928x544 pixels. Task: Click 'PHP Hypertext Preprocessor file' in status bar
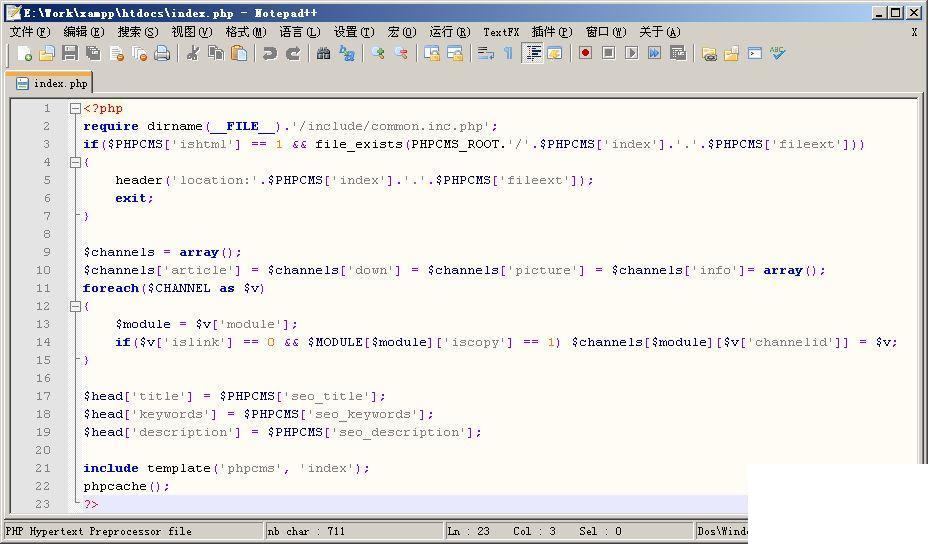99,531
